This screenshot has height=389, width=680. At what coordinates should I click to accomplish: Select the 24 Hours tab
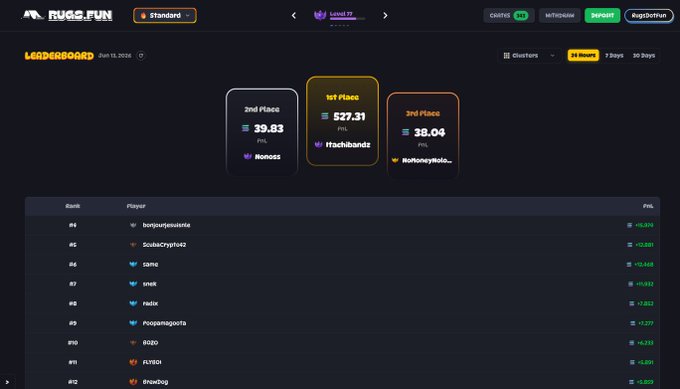point(583,56)
